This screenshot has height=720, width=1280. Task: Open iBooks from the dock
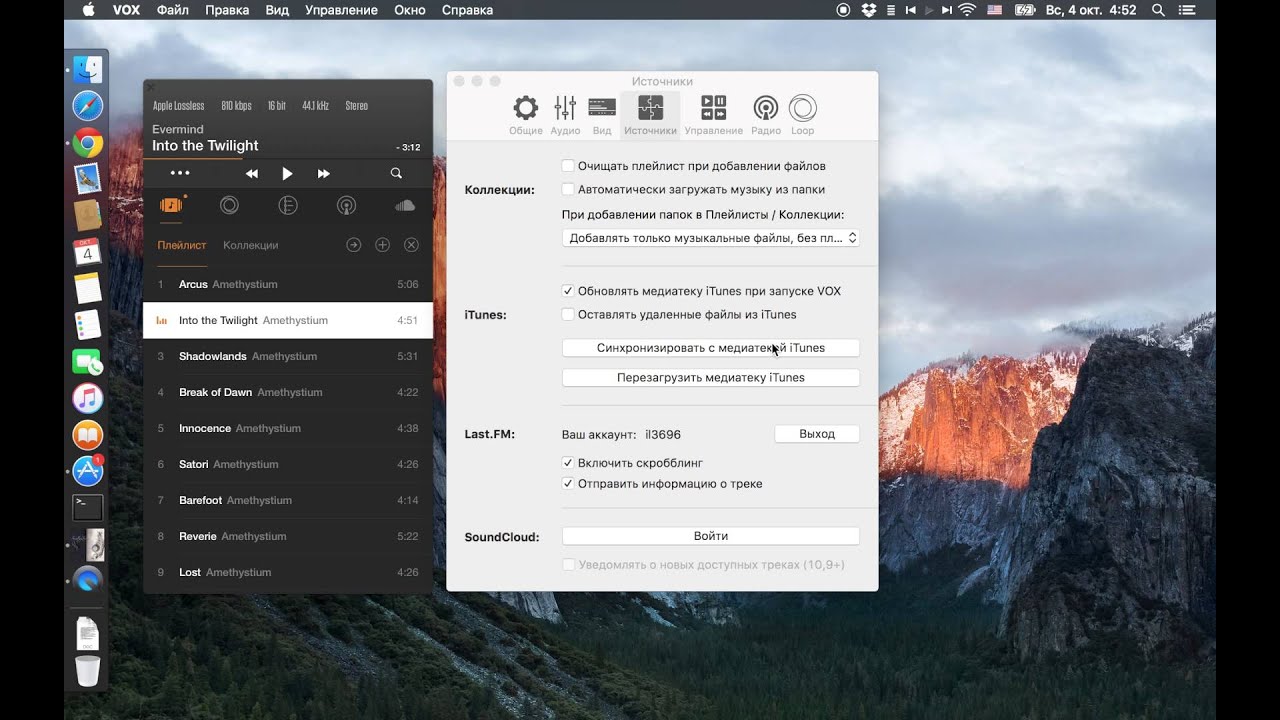[x=88, y=435]
